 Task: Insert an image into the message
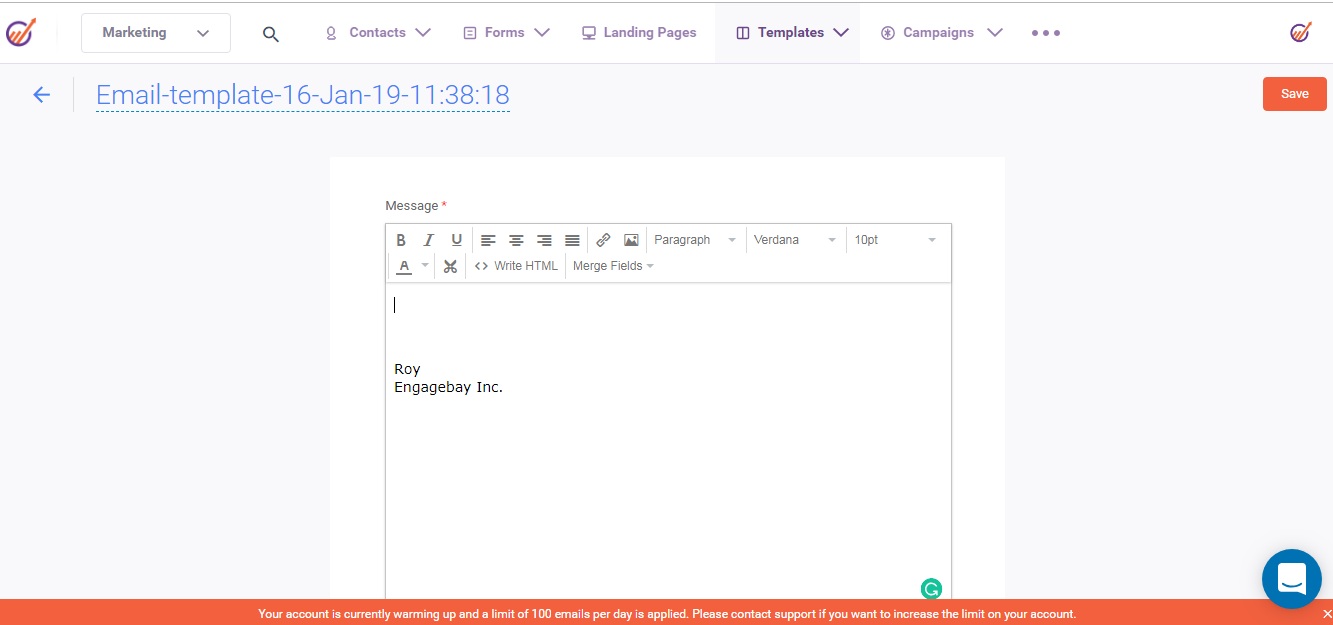[x=631, y=240]
